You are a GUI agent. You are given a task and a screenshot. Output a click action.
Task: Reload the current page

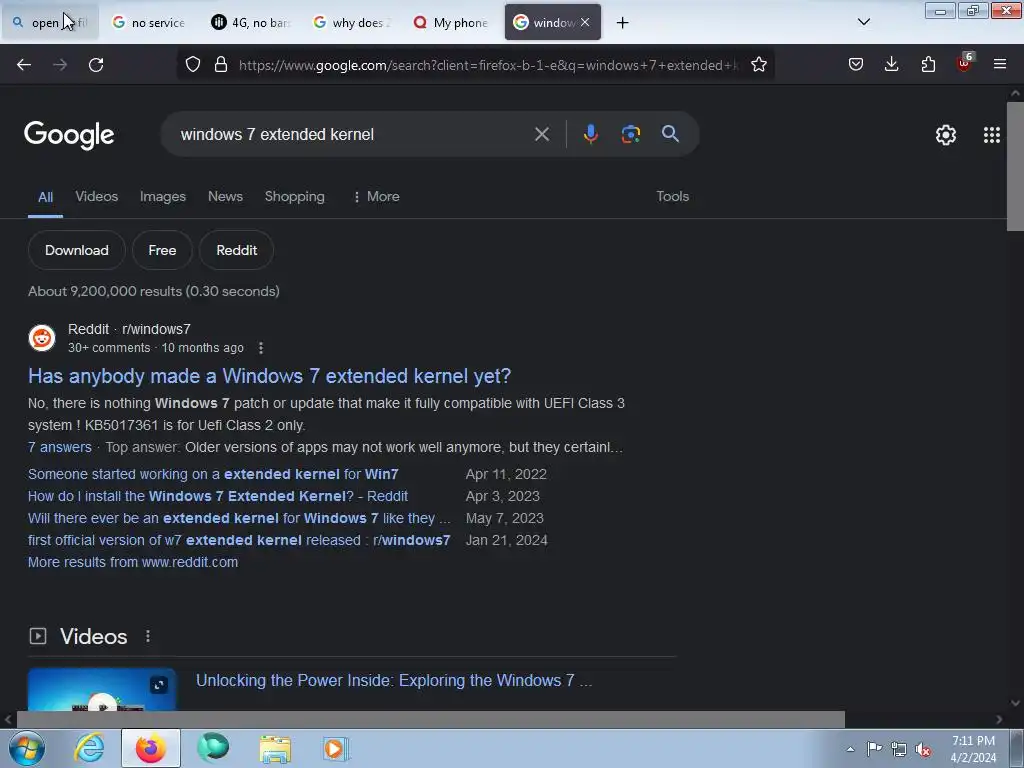tap(96, 65)
